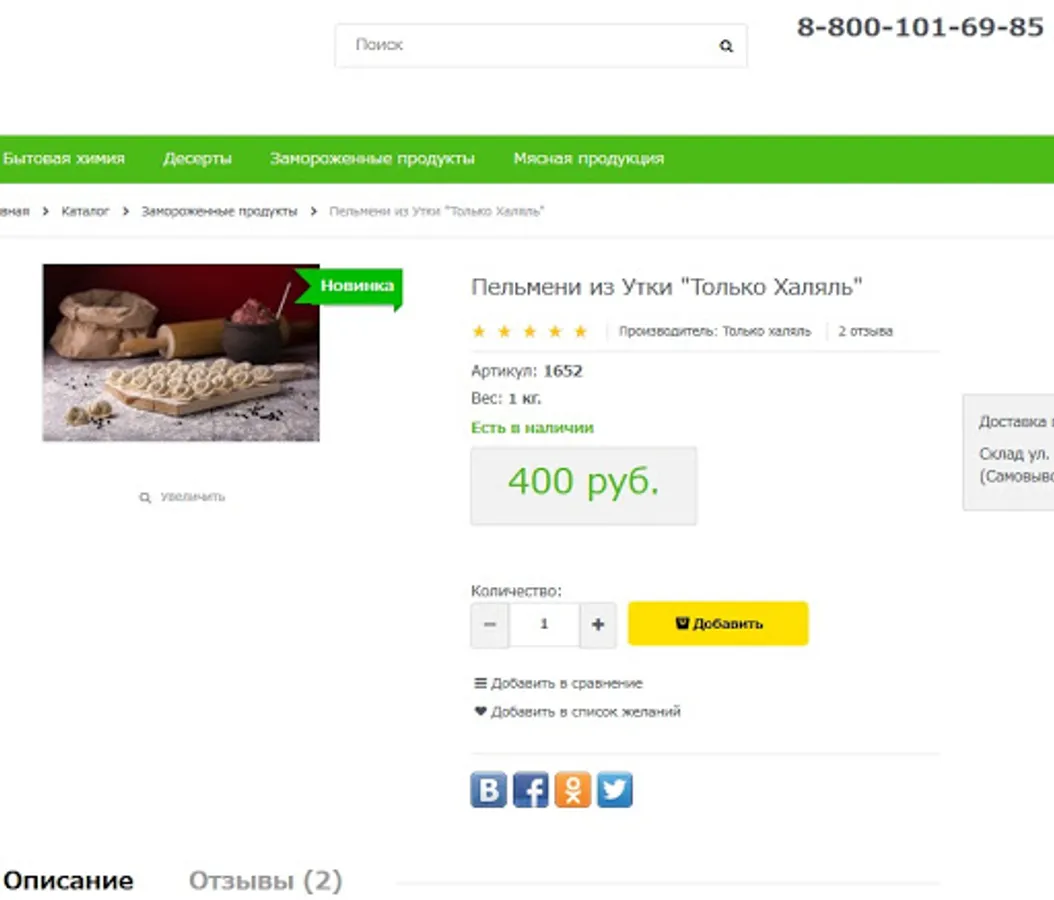The width and height of the screenshot is (1054, 900).
Task: Share on Facebook icon
Action: (x=531, y=790)
